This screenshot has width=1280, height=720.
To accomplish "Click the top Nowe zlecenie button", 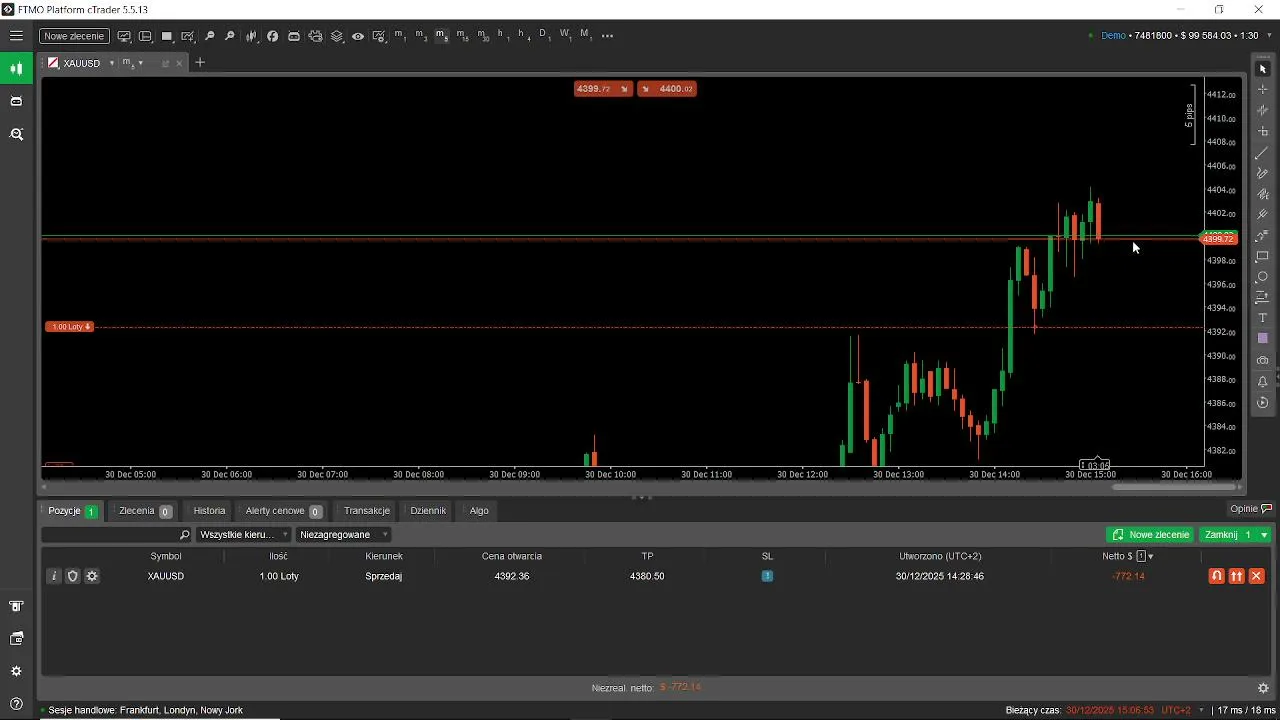I will pyautogui.click(x=74, y=36).
